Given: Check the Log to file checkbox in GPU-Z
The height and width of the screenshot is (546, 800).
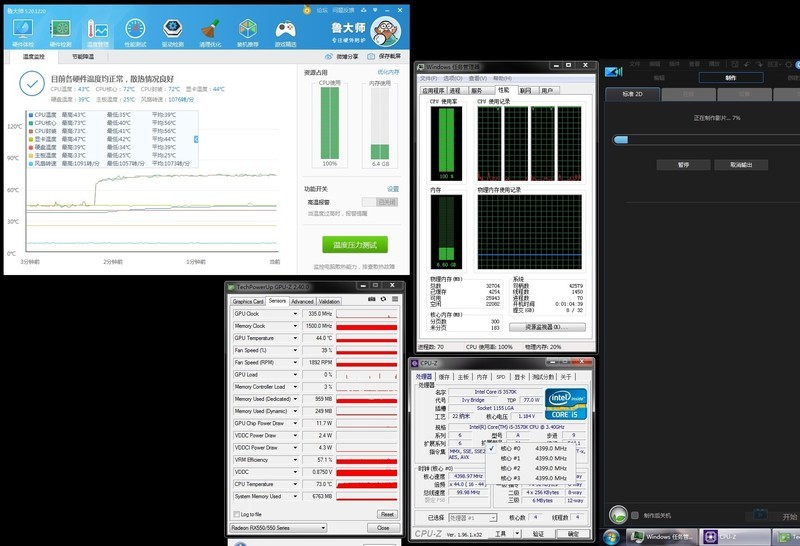Looking at the screenshot, I should click(x=236, y=514).
